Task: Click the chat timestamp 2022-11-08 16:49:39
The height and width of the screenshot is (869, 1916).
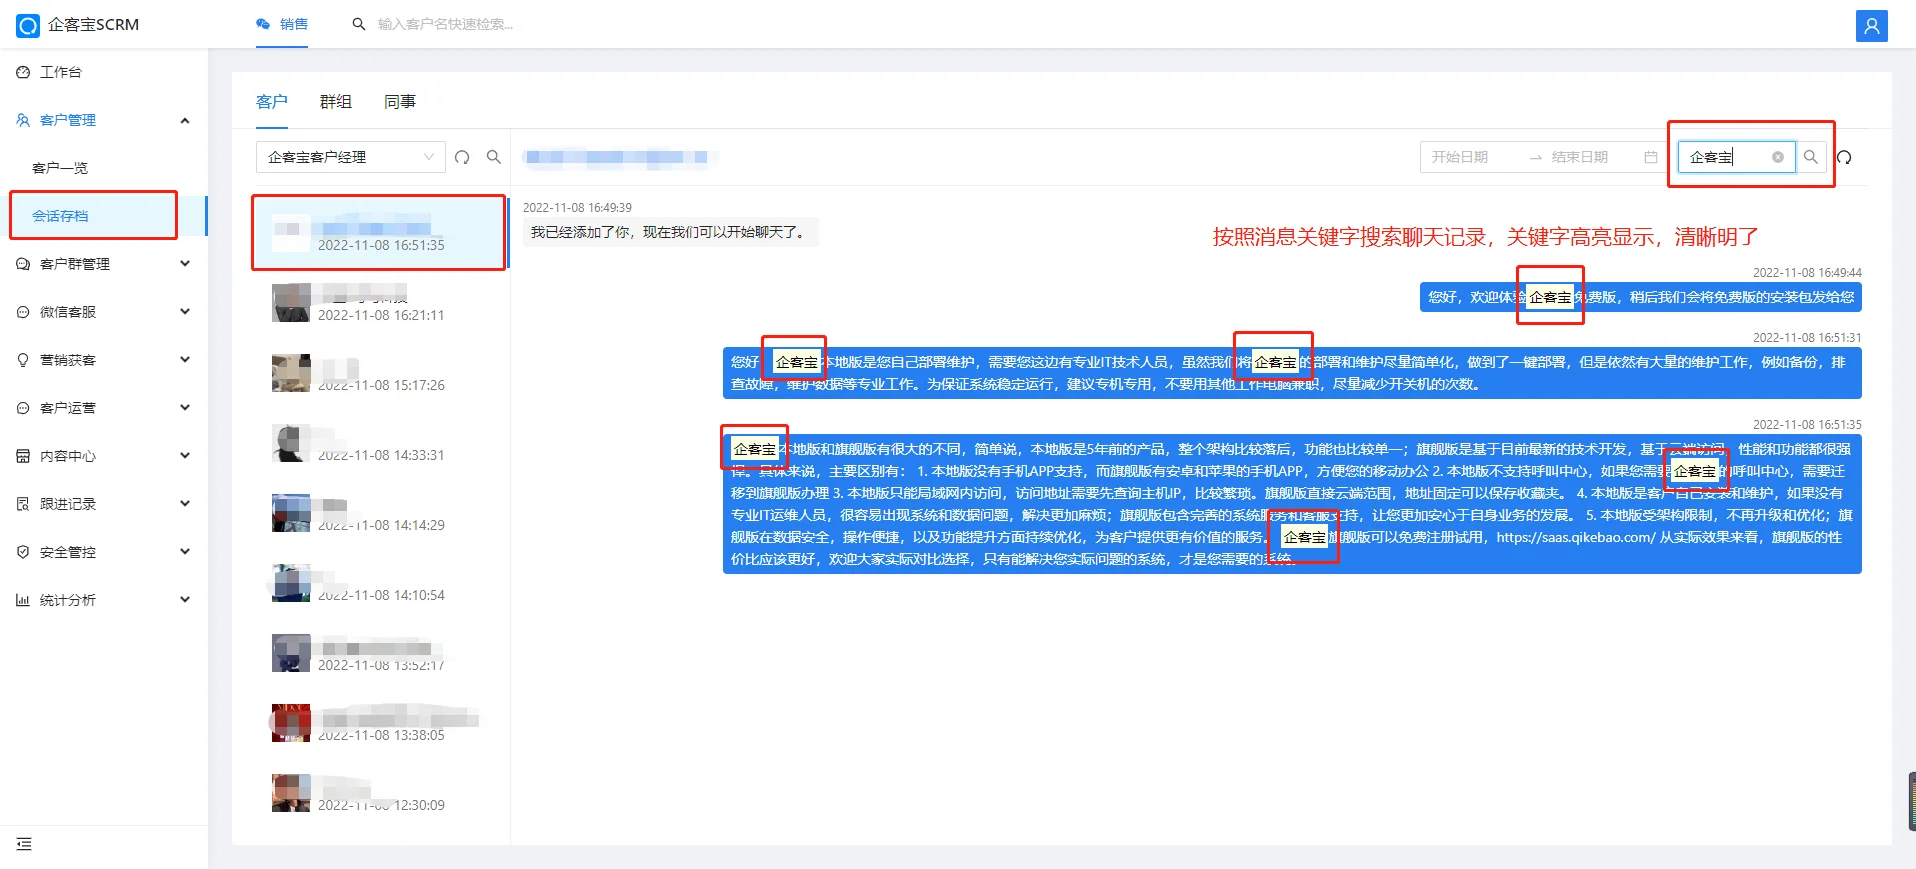Action: tap(577, 208)
